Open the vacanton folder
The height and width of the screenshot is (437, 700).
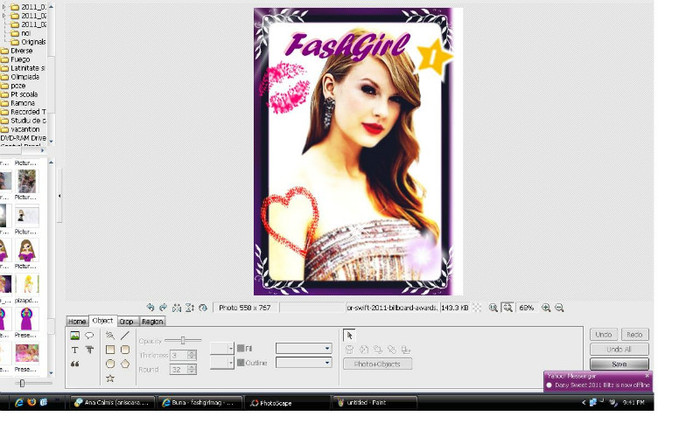(x=21, y=129)
